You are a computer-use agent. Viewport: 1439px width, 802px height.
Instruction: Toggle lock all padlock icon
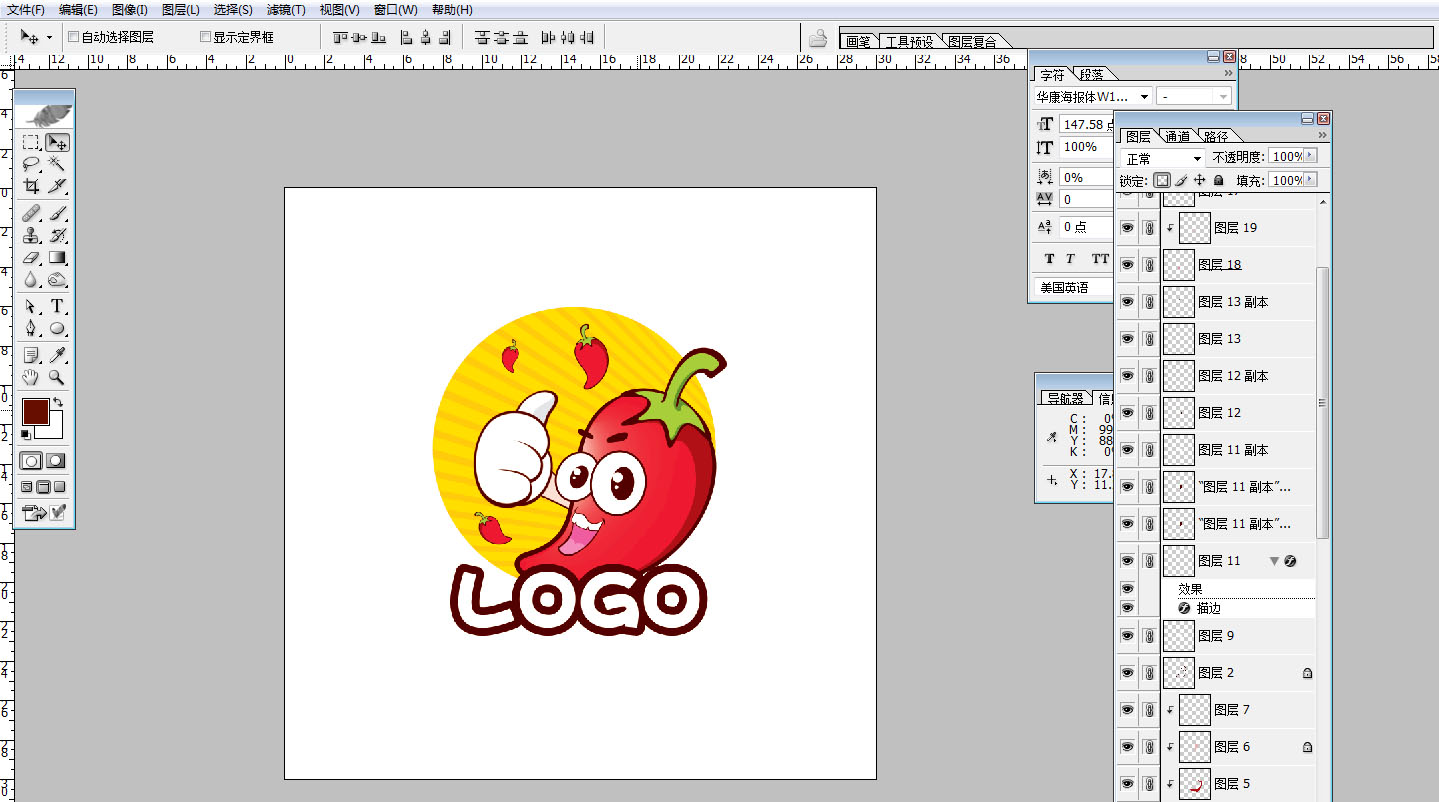[1218, 181]
